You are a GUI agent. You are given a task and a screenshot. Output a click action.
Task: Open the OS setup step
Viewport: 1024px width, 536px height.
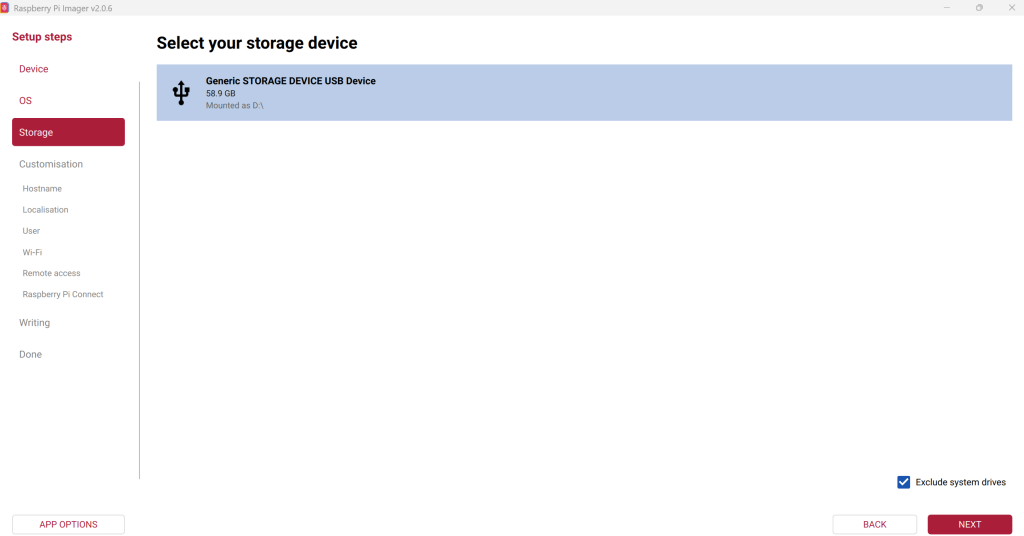pyautogui.click(x=26, y=101)
